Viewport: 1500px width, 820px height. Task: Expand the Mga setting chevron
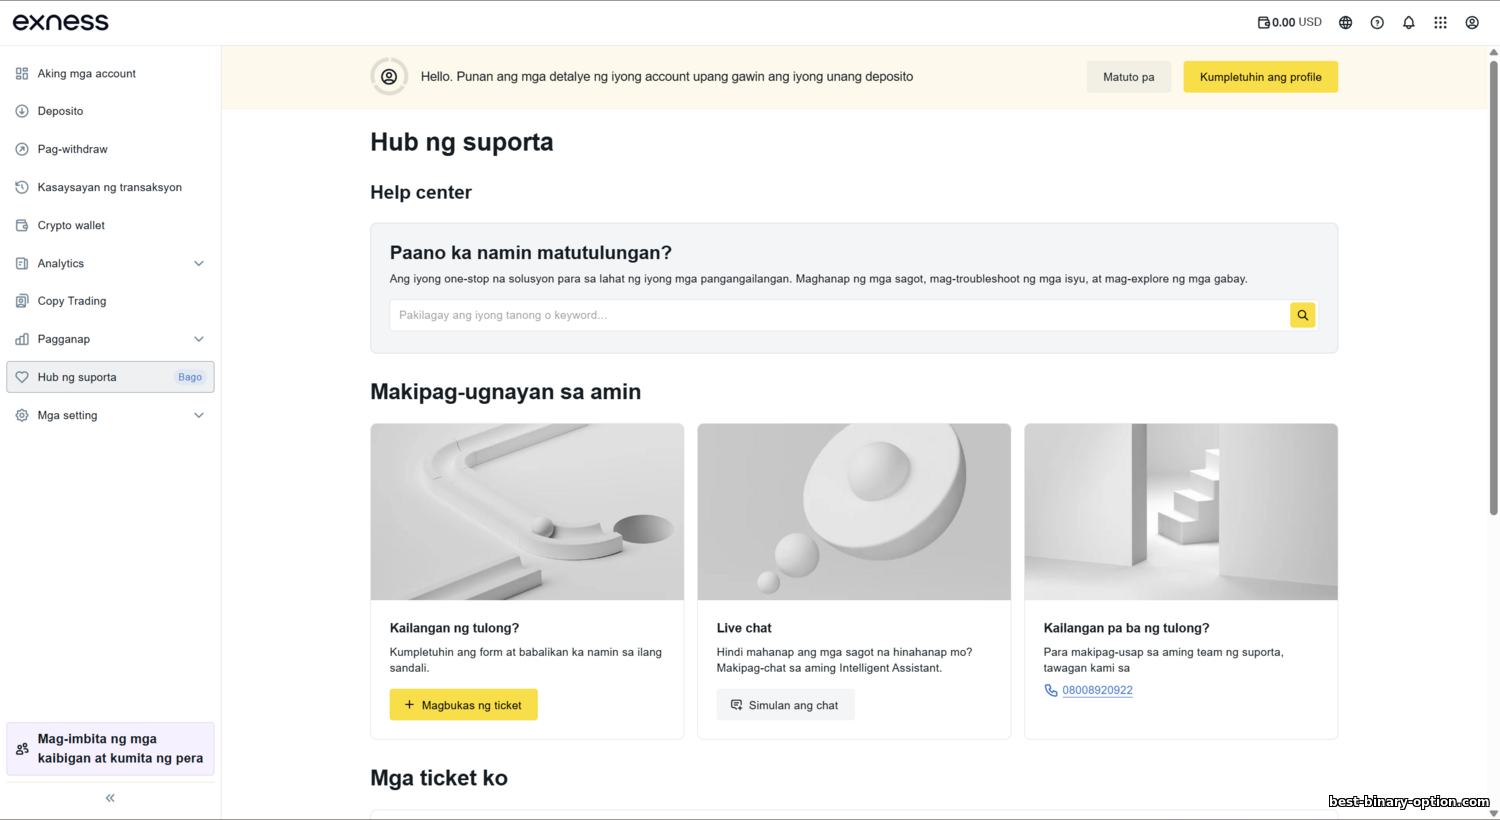(x=199, y=415)
